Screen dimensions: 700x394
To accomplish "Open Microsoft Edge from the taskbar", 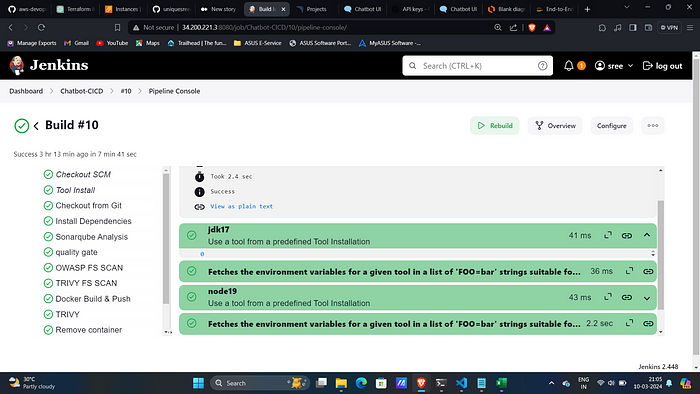I will [361, 383].
